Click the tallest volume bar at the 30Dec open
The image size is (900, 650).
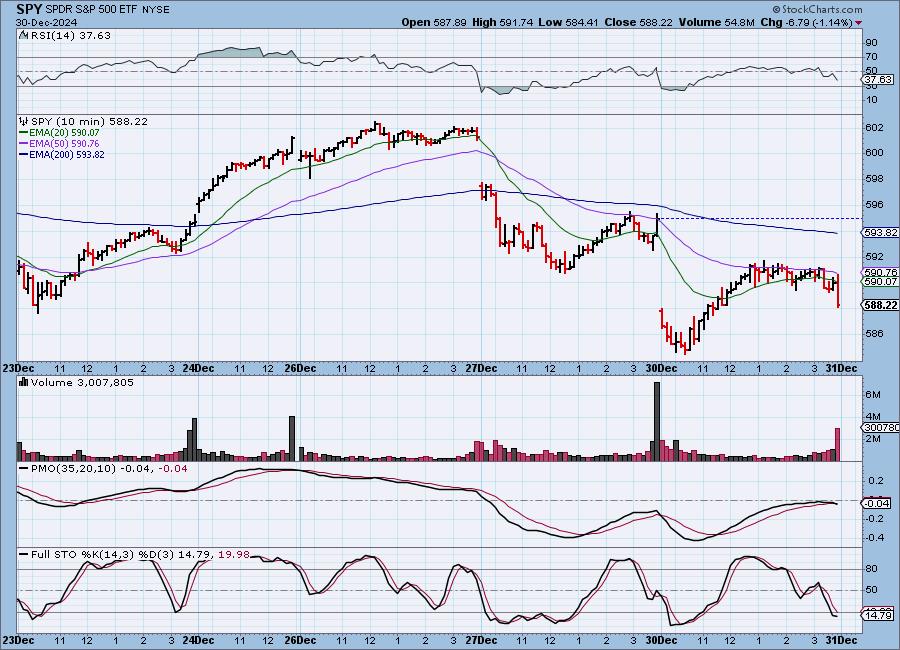click(x=657, y=421)
